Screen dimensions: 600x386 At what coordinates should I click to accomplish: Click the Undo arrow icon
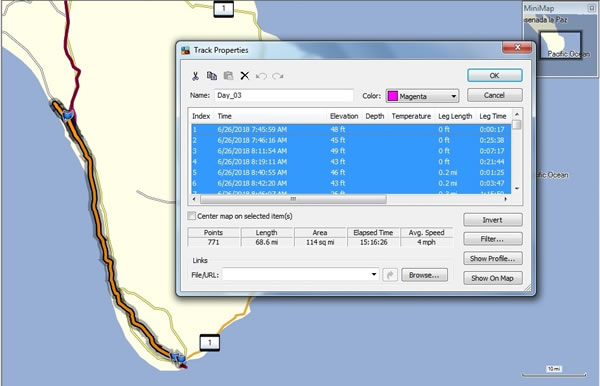click(261, 76)
